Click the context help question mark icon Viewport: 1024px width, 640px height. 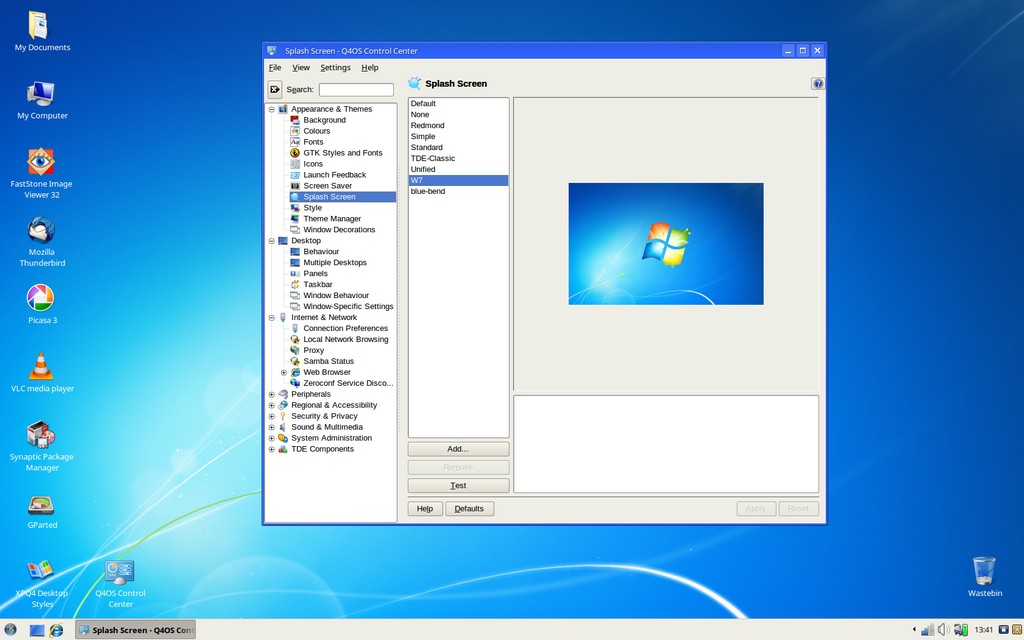tap(817, 84)
